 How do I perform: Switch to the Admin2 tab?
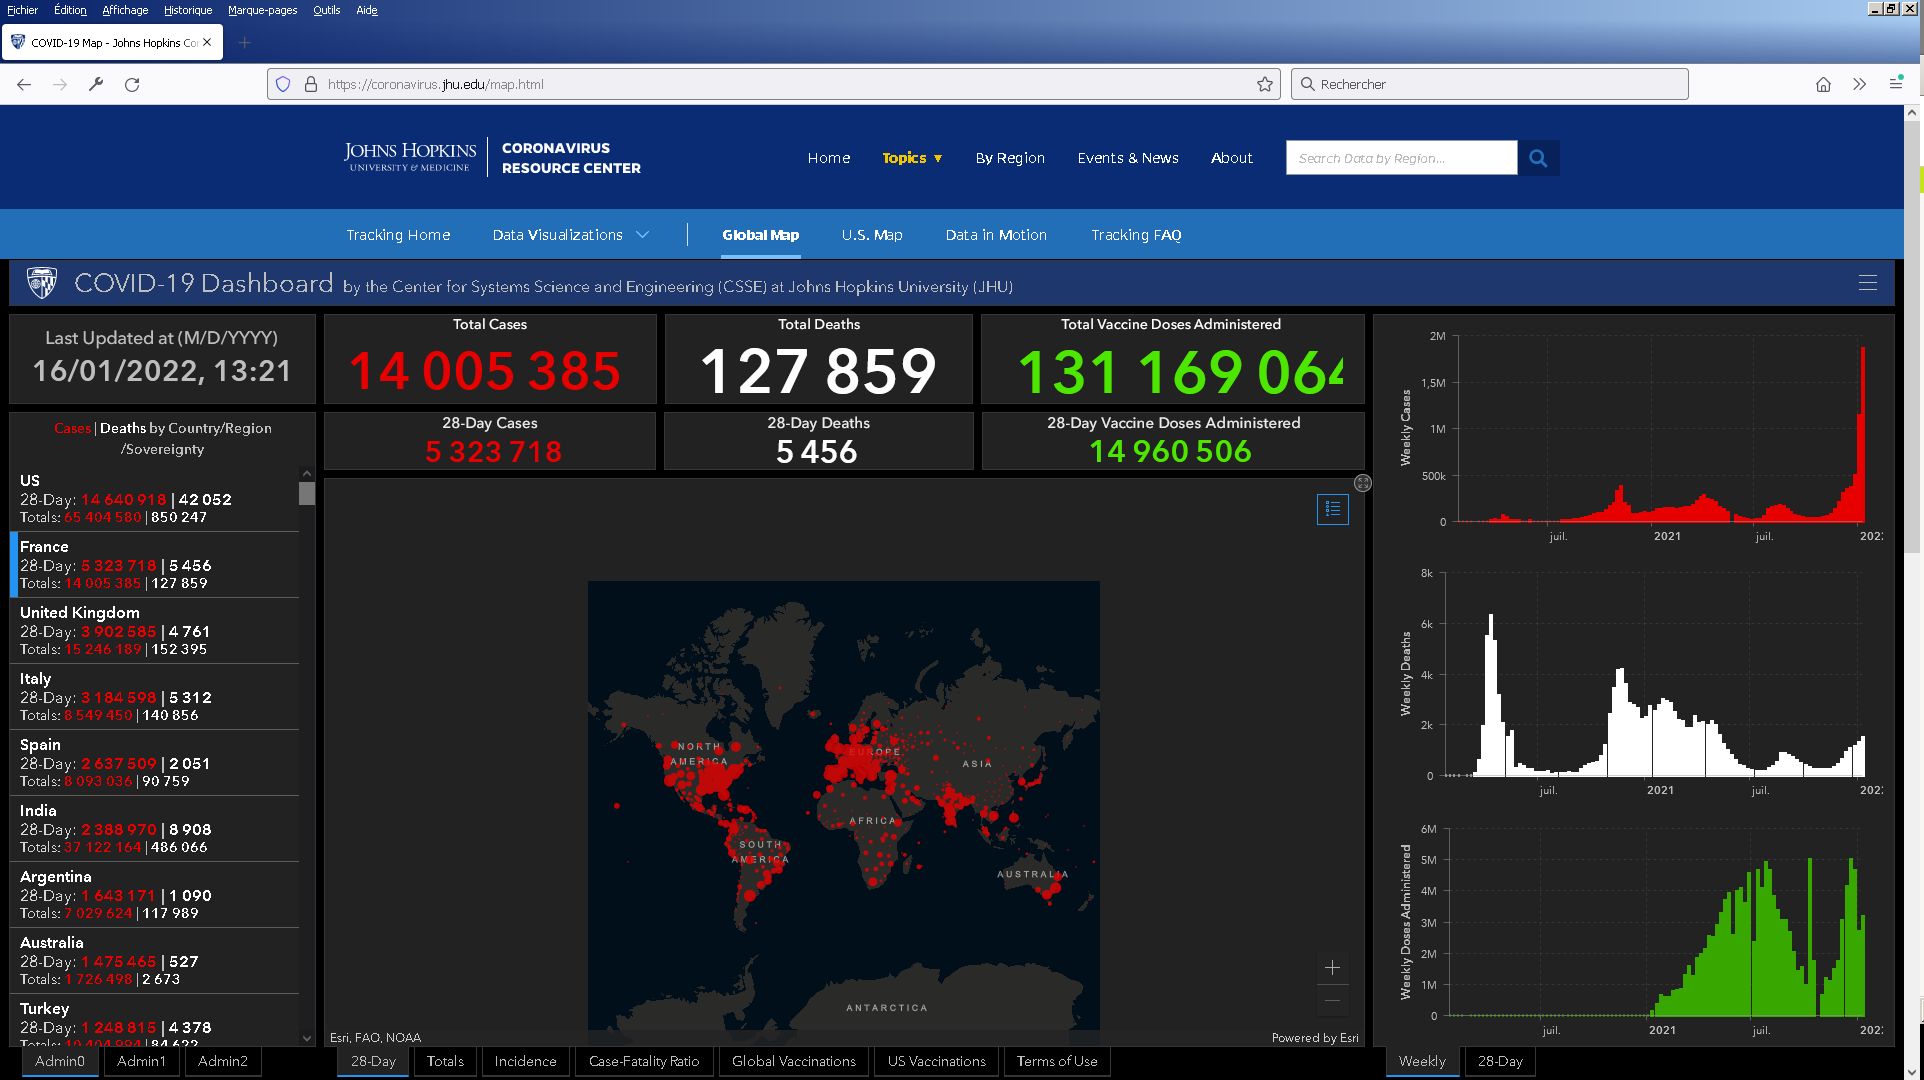[223, 1061]
